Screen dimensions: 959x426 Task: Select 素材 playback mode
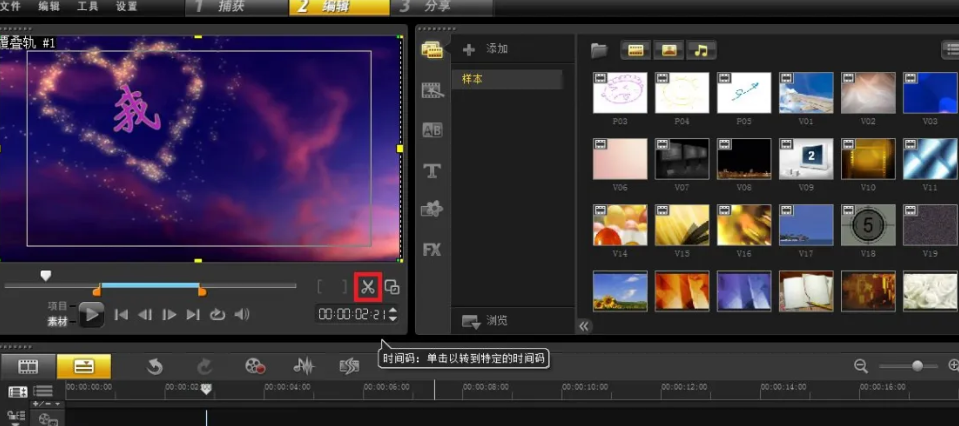pos(57,321)
